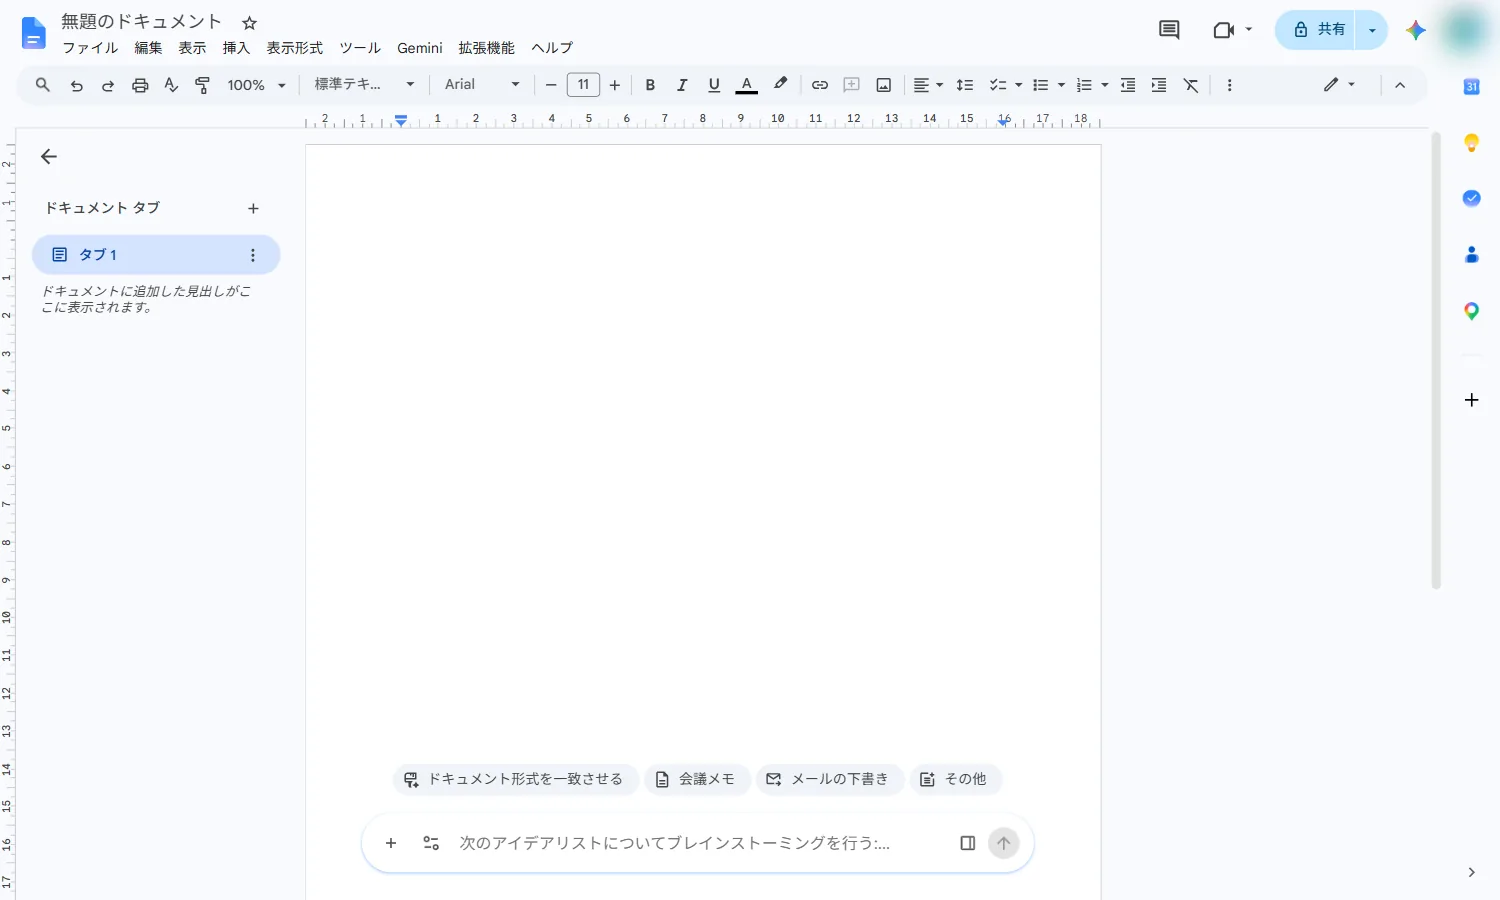This screenshot has height=900, width=1500.
Task: Undo the last action
Action: (76, 85)
